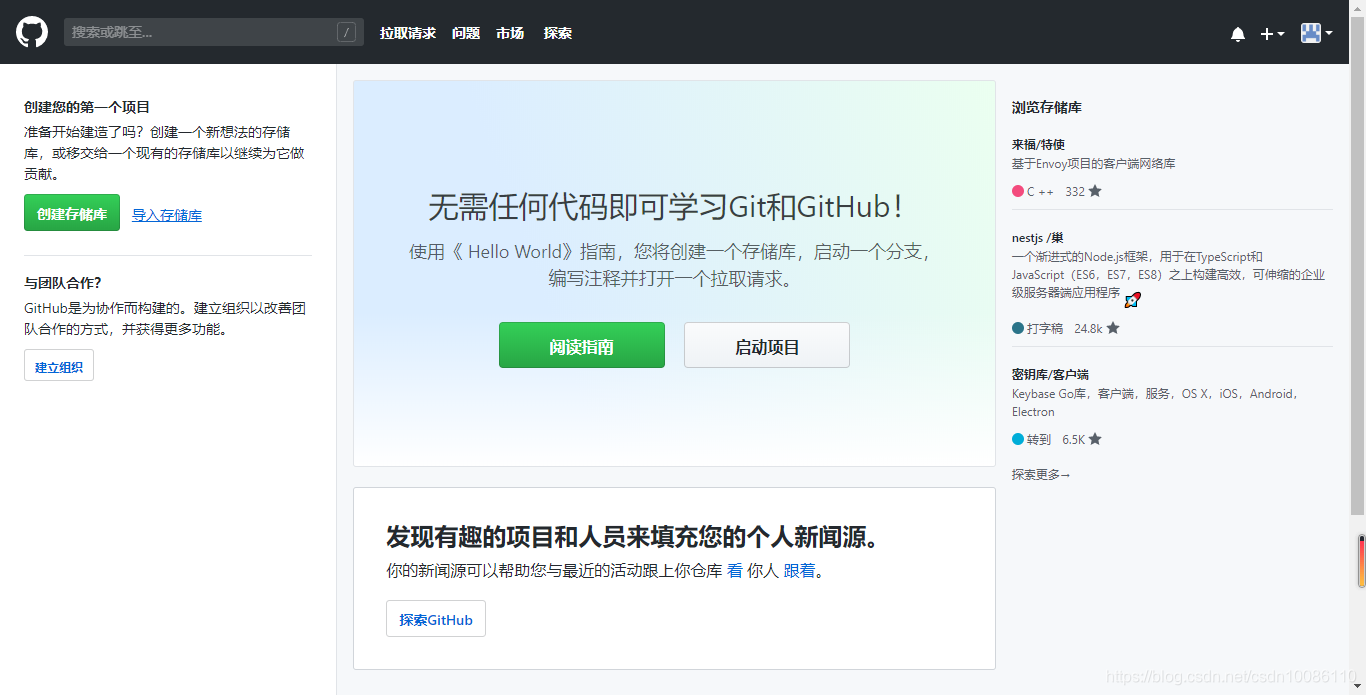Click the crossed-swords emoji in nestjs description

[1132, 299]
